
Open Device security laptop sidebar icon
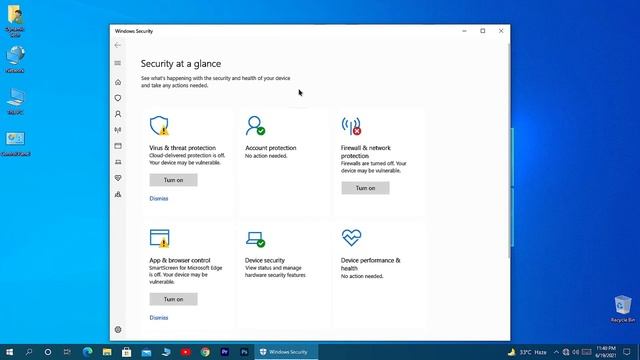(x=118, y=162)
